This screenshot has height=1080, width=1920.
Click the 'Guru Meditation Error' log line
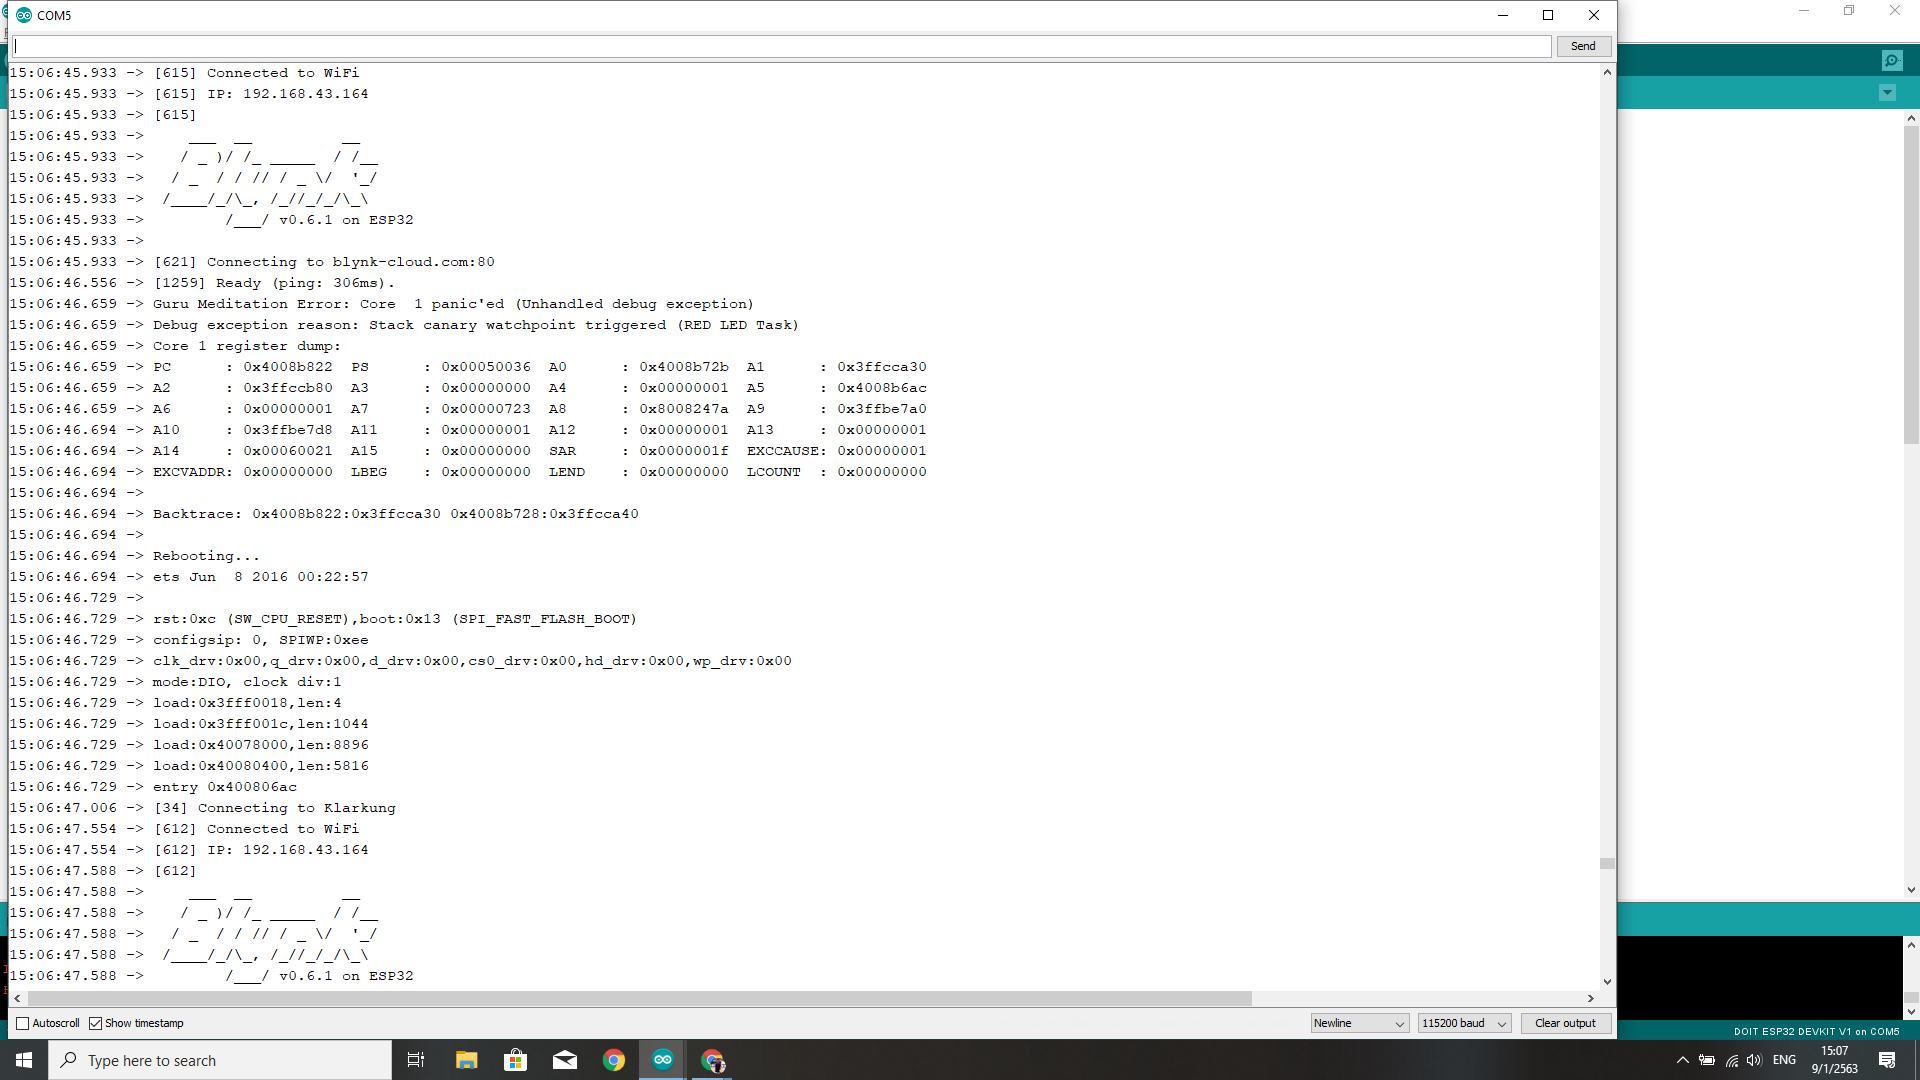point(453,304)
